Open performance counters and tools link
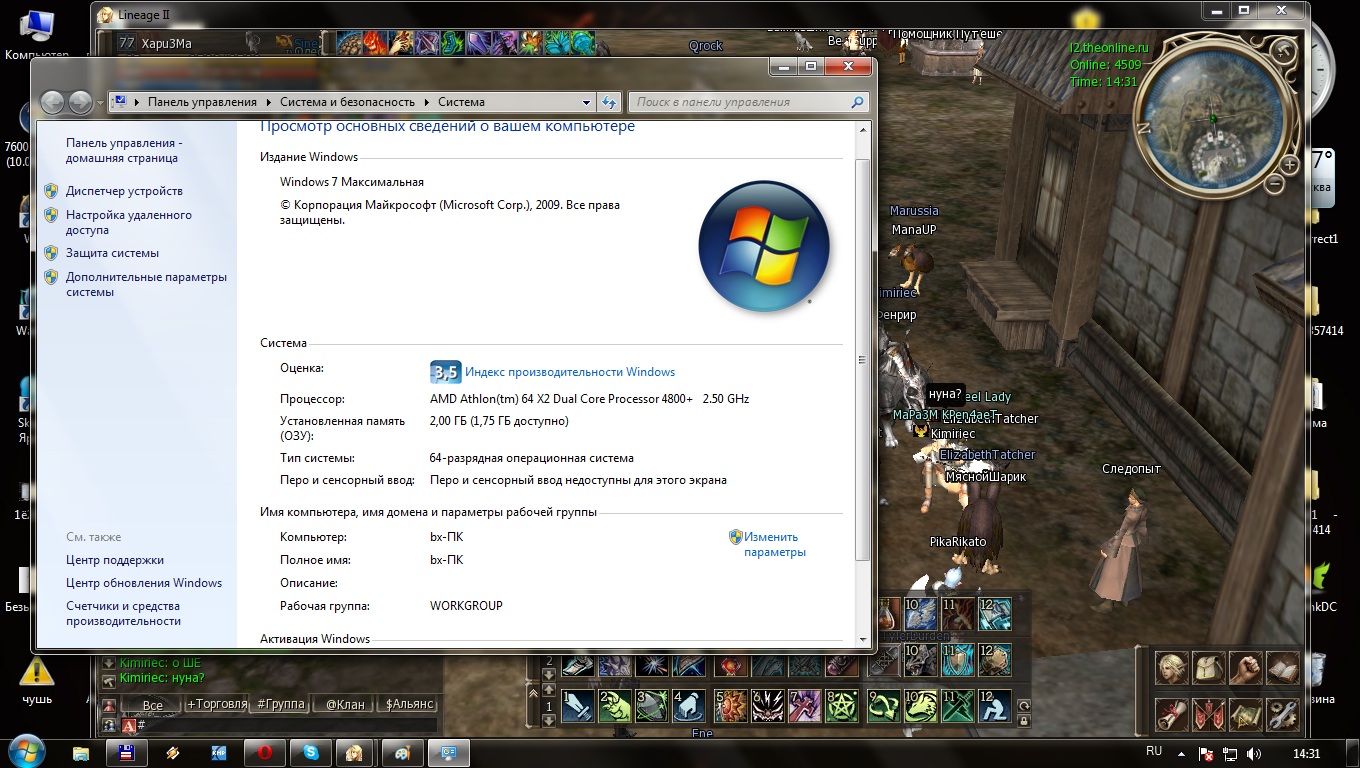Viewport: 1360px width, 768px height. click(x=123, y=613)
